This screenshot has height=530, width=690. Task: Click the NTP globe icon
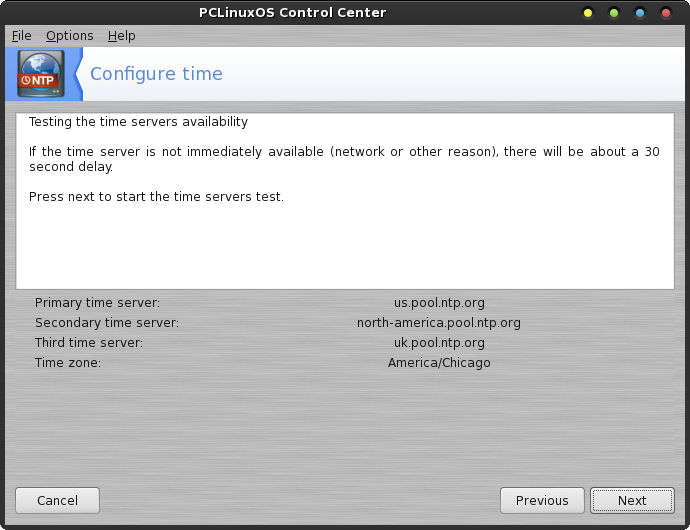click(x=40, y=74)
